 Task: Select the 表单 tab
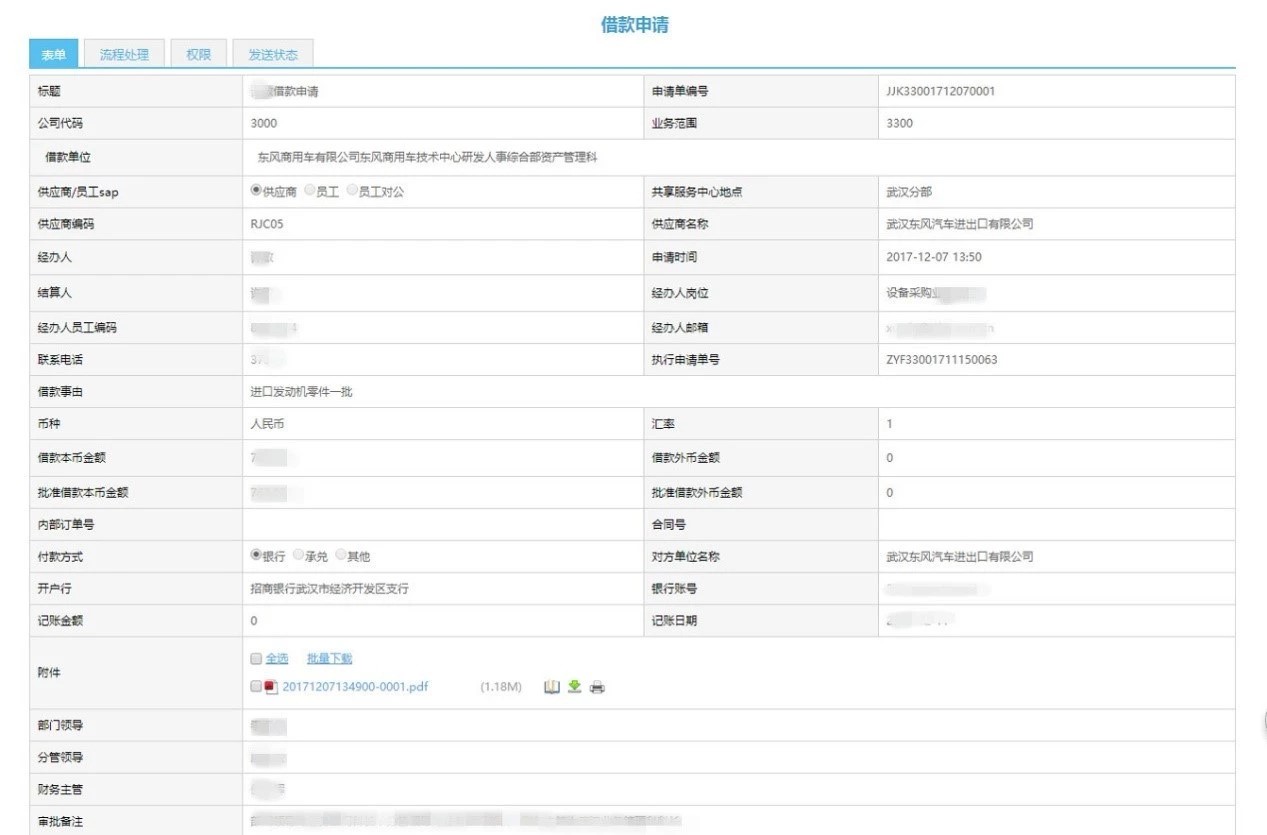pyautogui.click(x=54, y=55)
